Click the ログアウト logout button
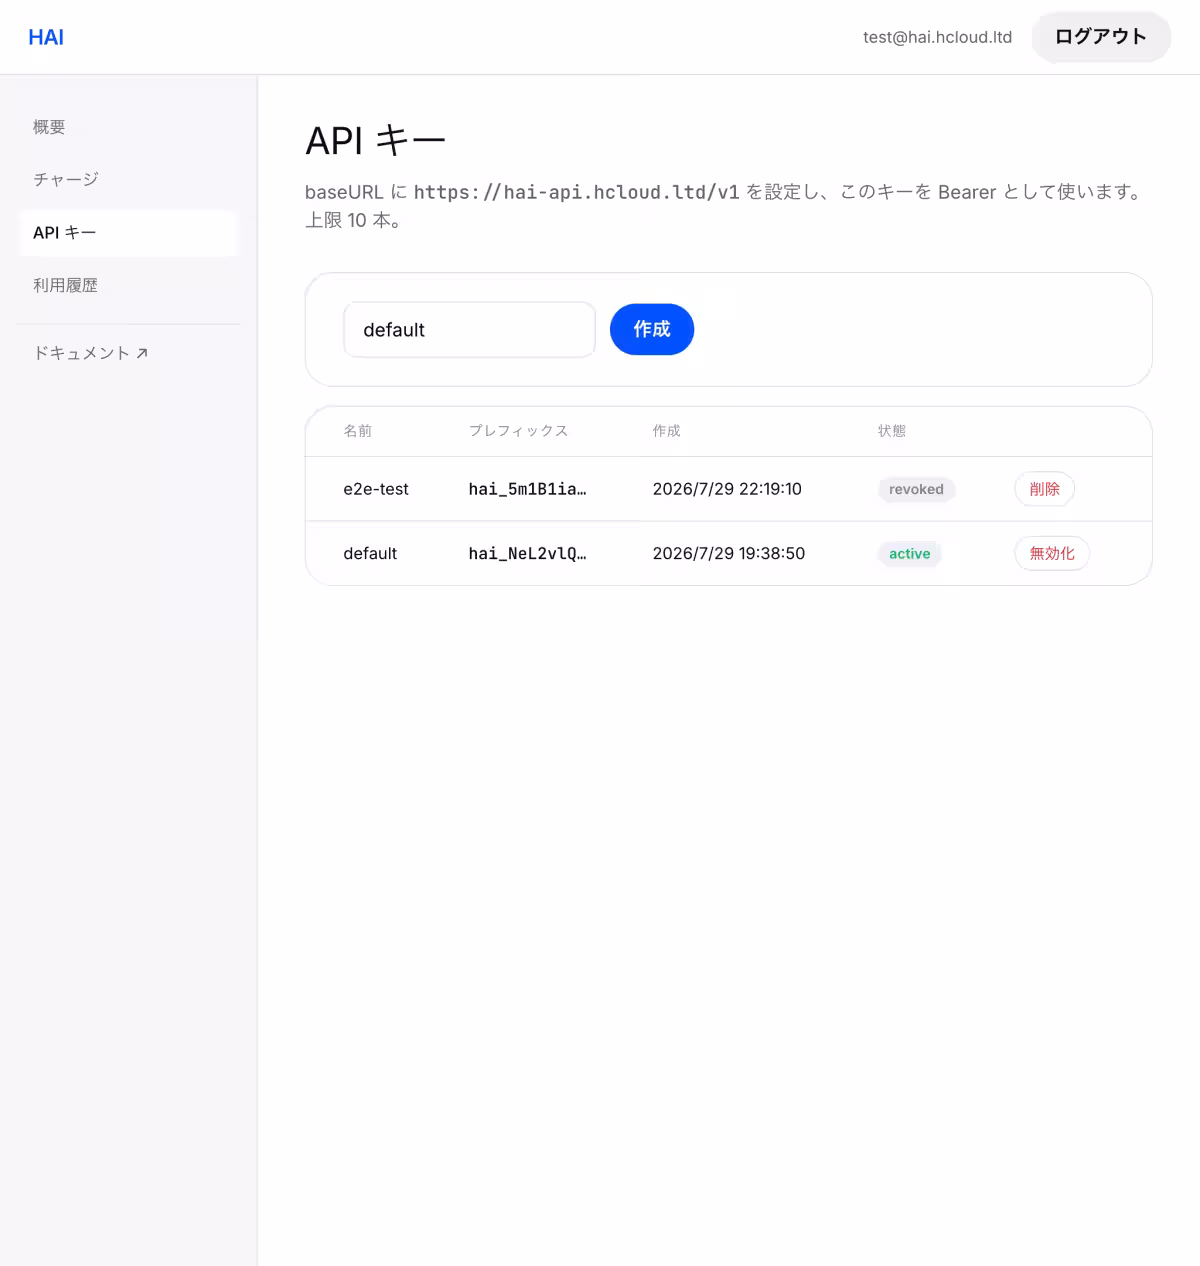 coord(1101,37)
